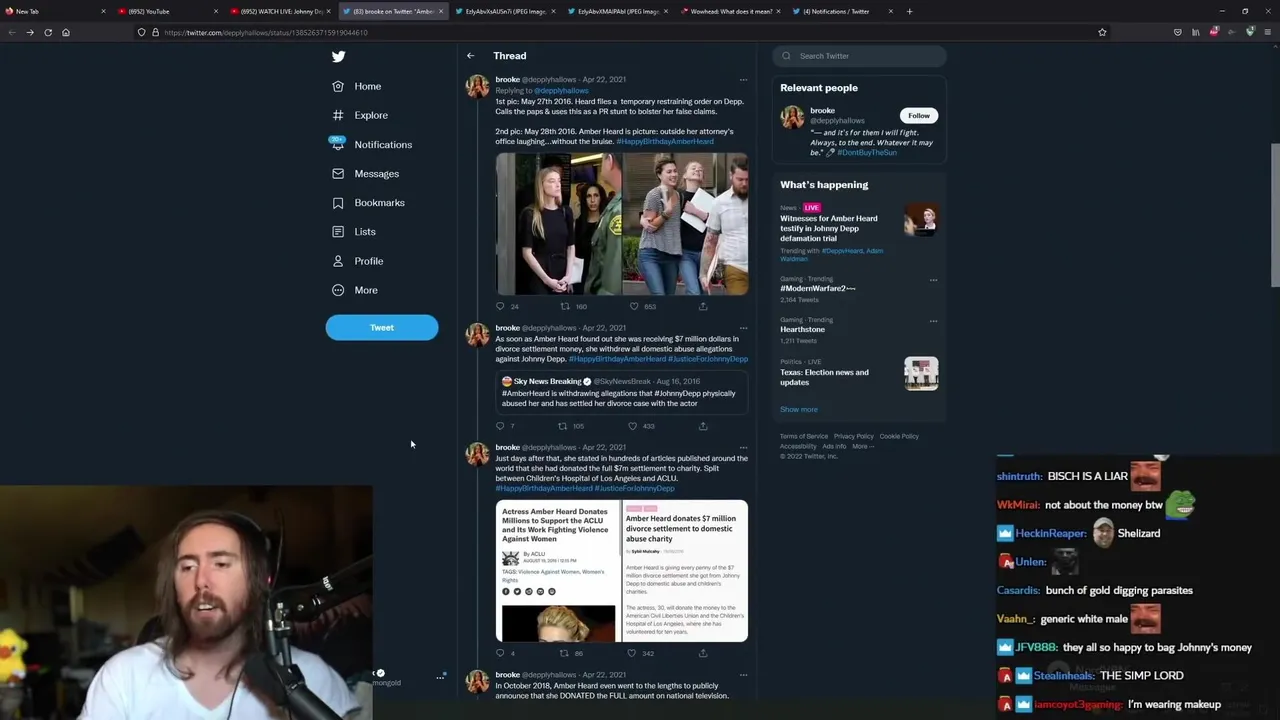Viewport: 1280px width, 720px height.
Task: Open brooke's avatar in Relevant people
Action: click(792, 117)
